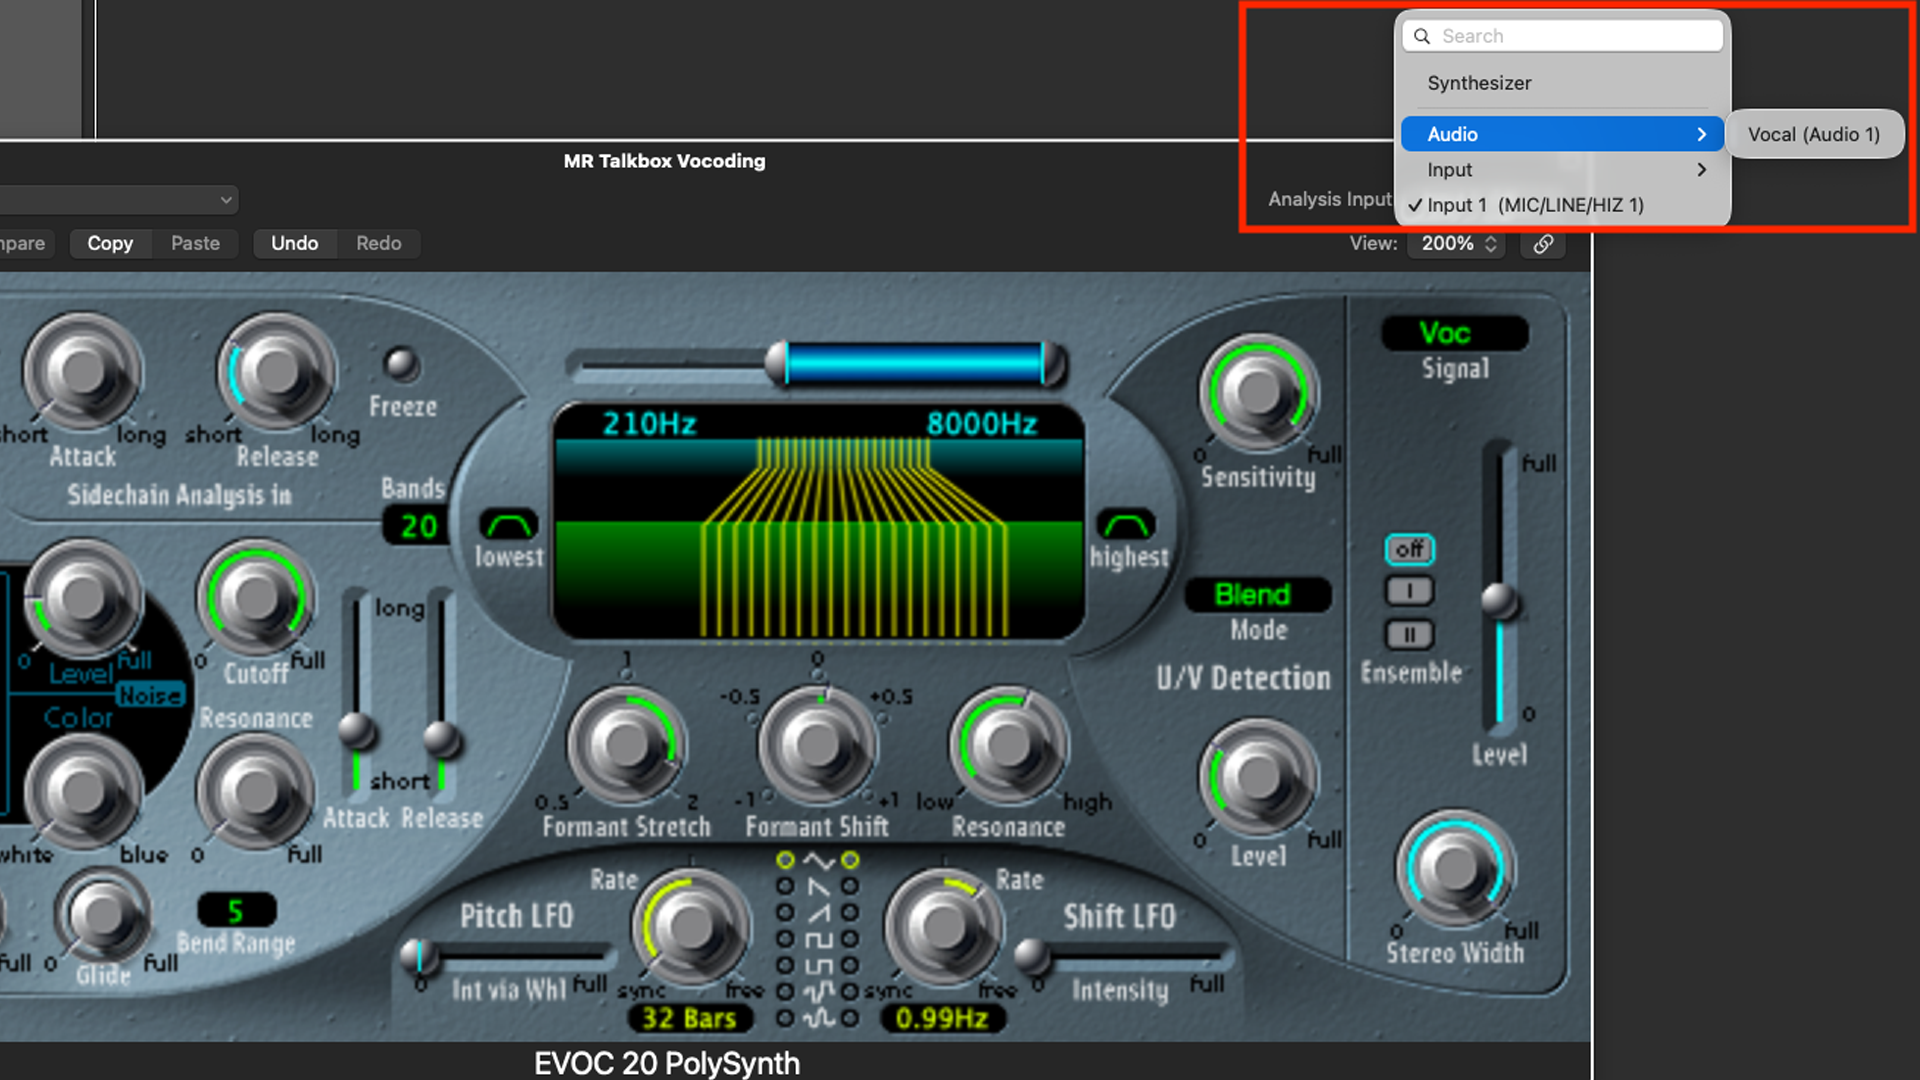The image size is (1920, 1080).
Task: Select stepped random waveform for Pitch LFO
Action: (786, 992)
